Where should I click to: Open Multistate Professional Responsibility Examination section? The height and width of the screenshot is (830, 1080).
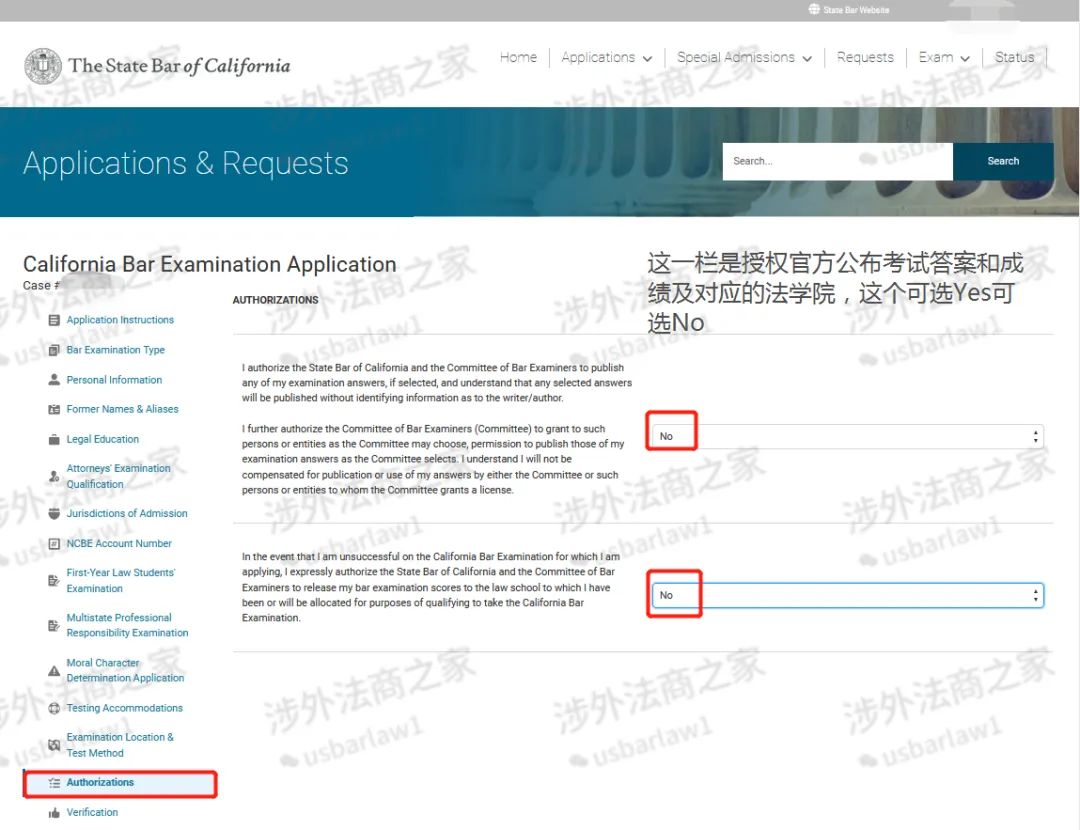(127, 625)
